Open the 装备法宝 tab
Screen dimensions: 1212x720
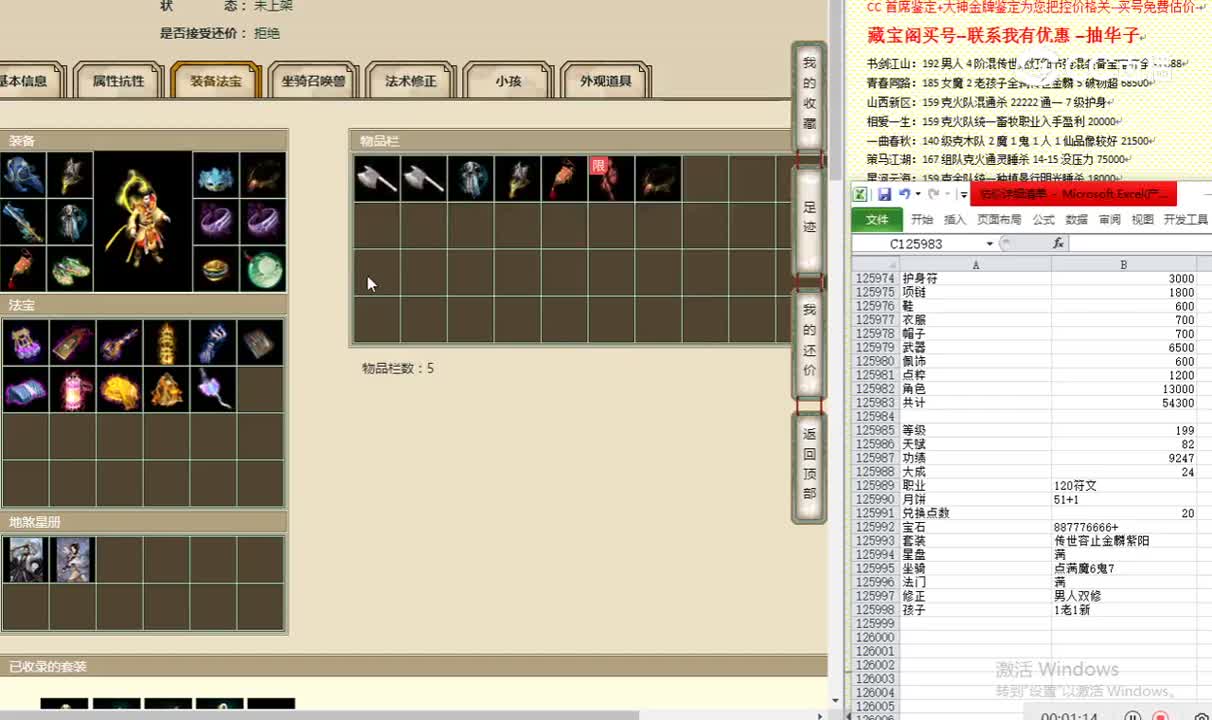click(216, 81)
